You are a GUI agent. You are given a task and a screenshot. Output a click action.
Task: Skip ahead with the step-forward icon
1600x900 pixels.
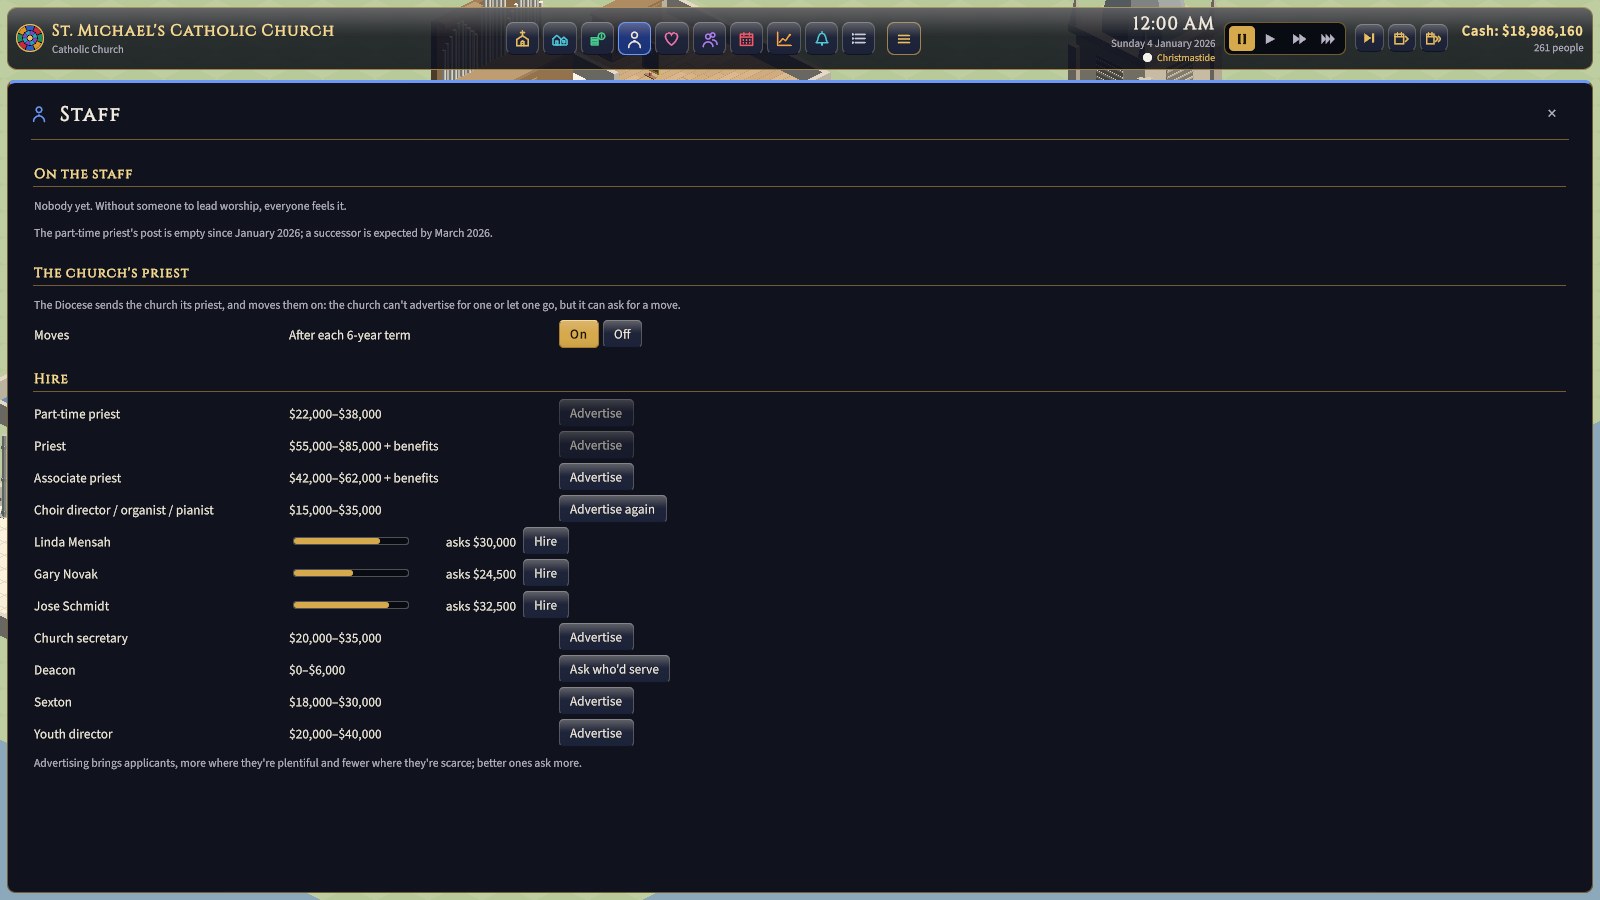pos(1369,39)
